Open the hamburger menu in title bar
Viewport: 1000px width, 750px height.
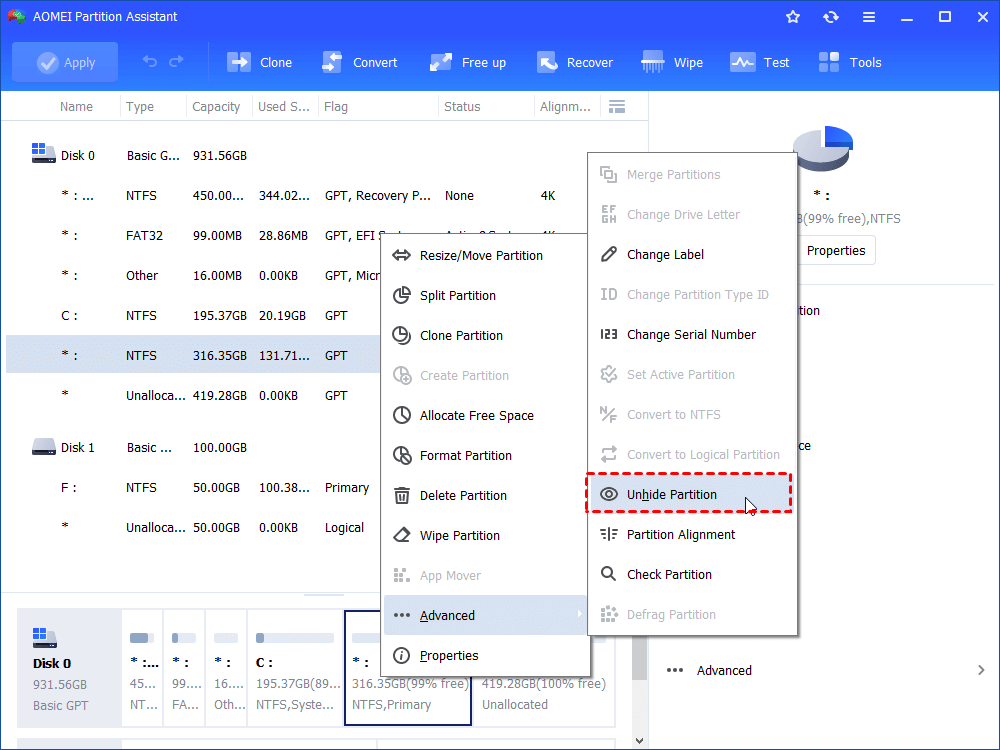[x=868, y=17]
